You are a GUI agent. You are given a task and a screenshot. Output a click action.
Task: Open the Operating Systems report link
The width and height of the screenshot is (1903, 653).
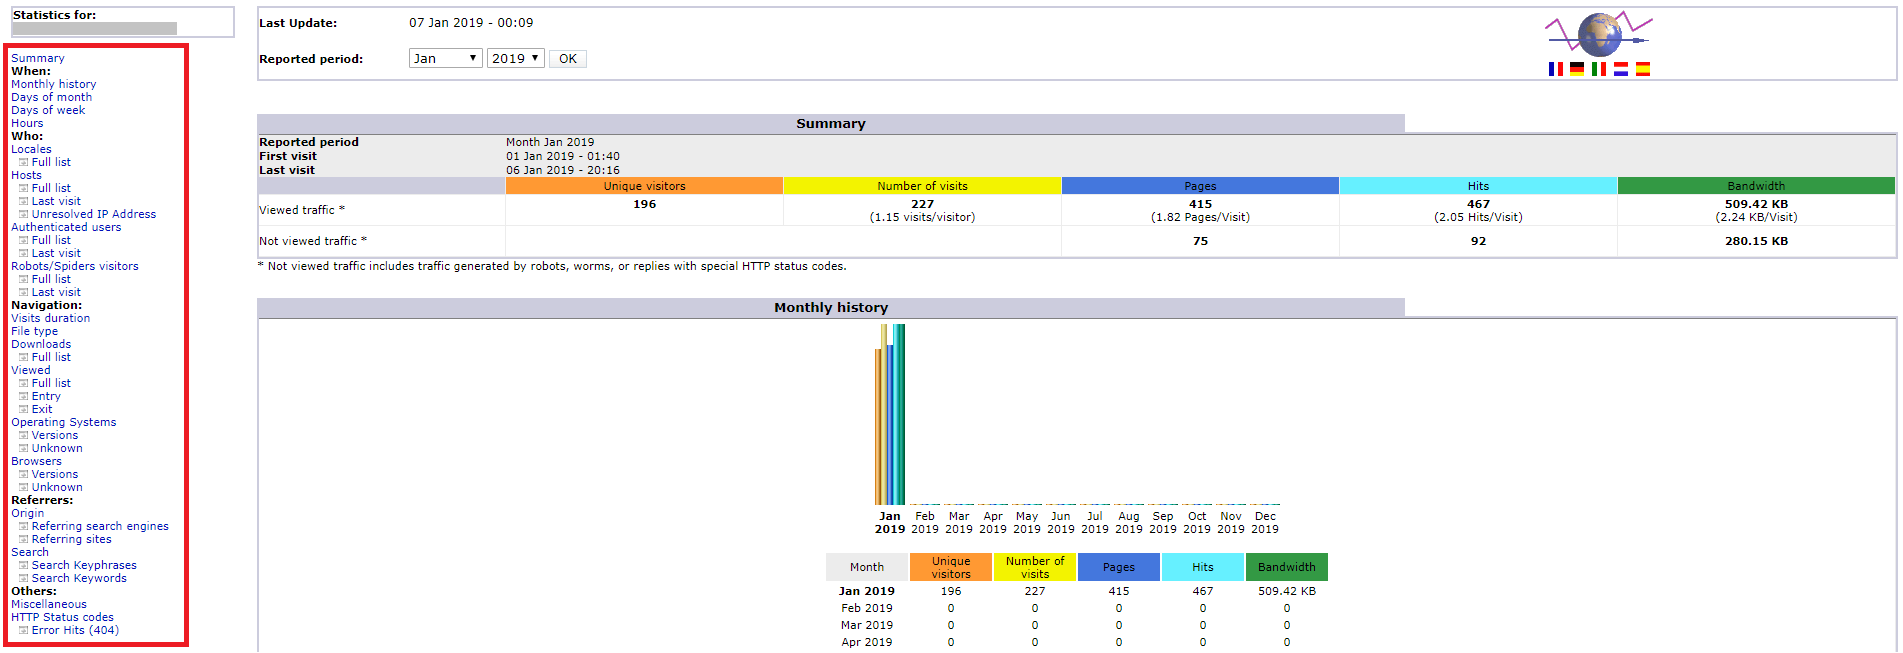tap(63, 422)
